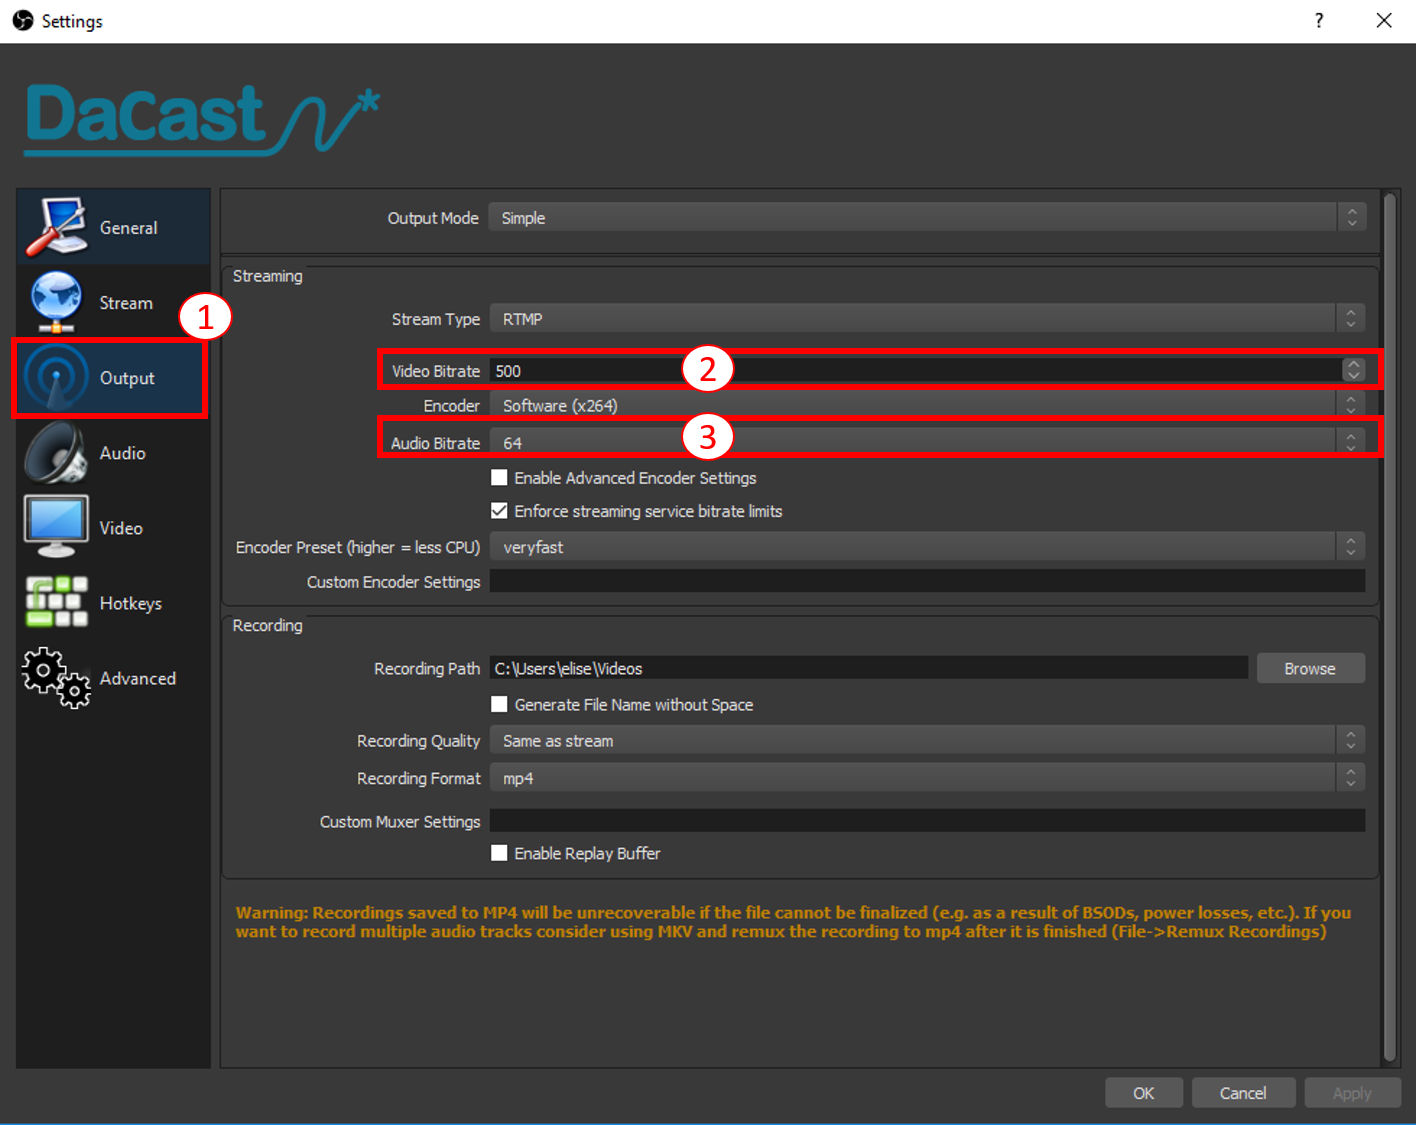Viewport: 1416px width, 1125px height.
Task: Select the Video monitor icon
Action: (56, 527)
